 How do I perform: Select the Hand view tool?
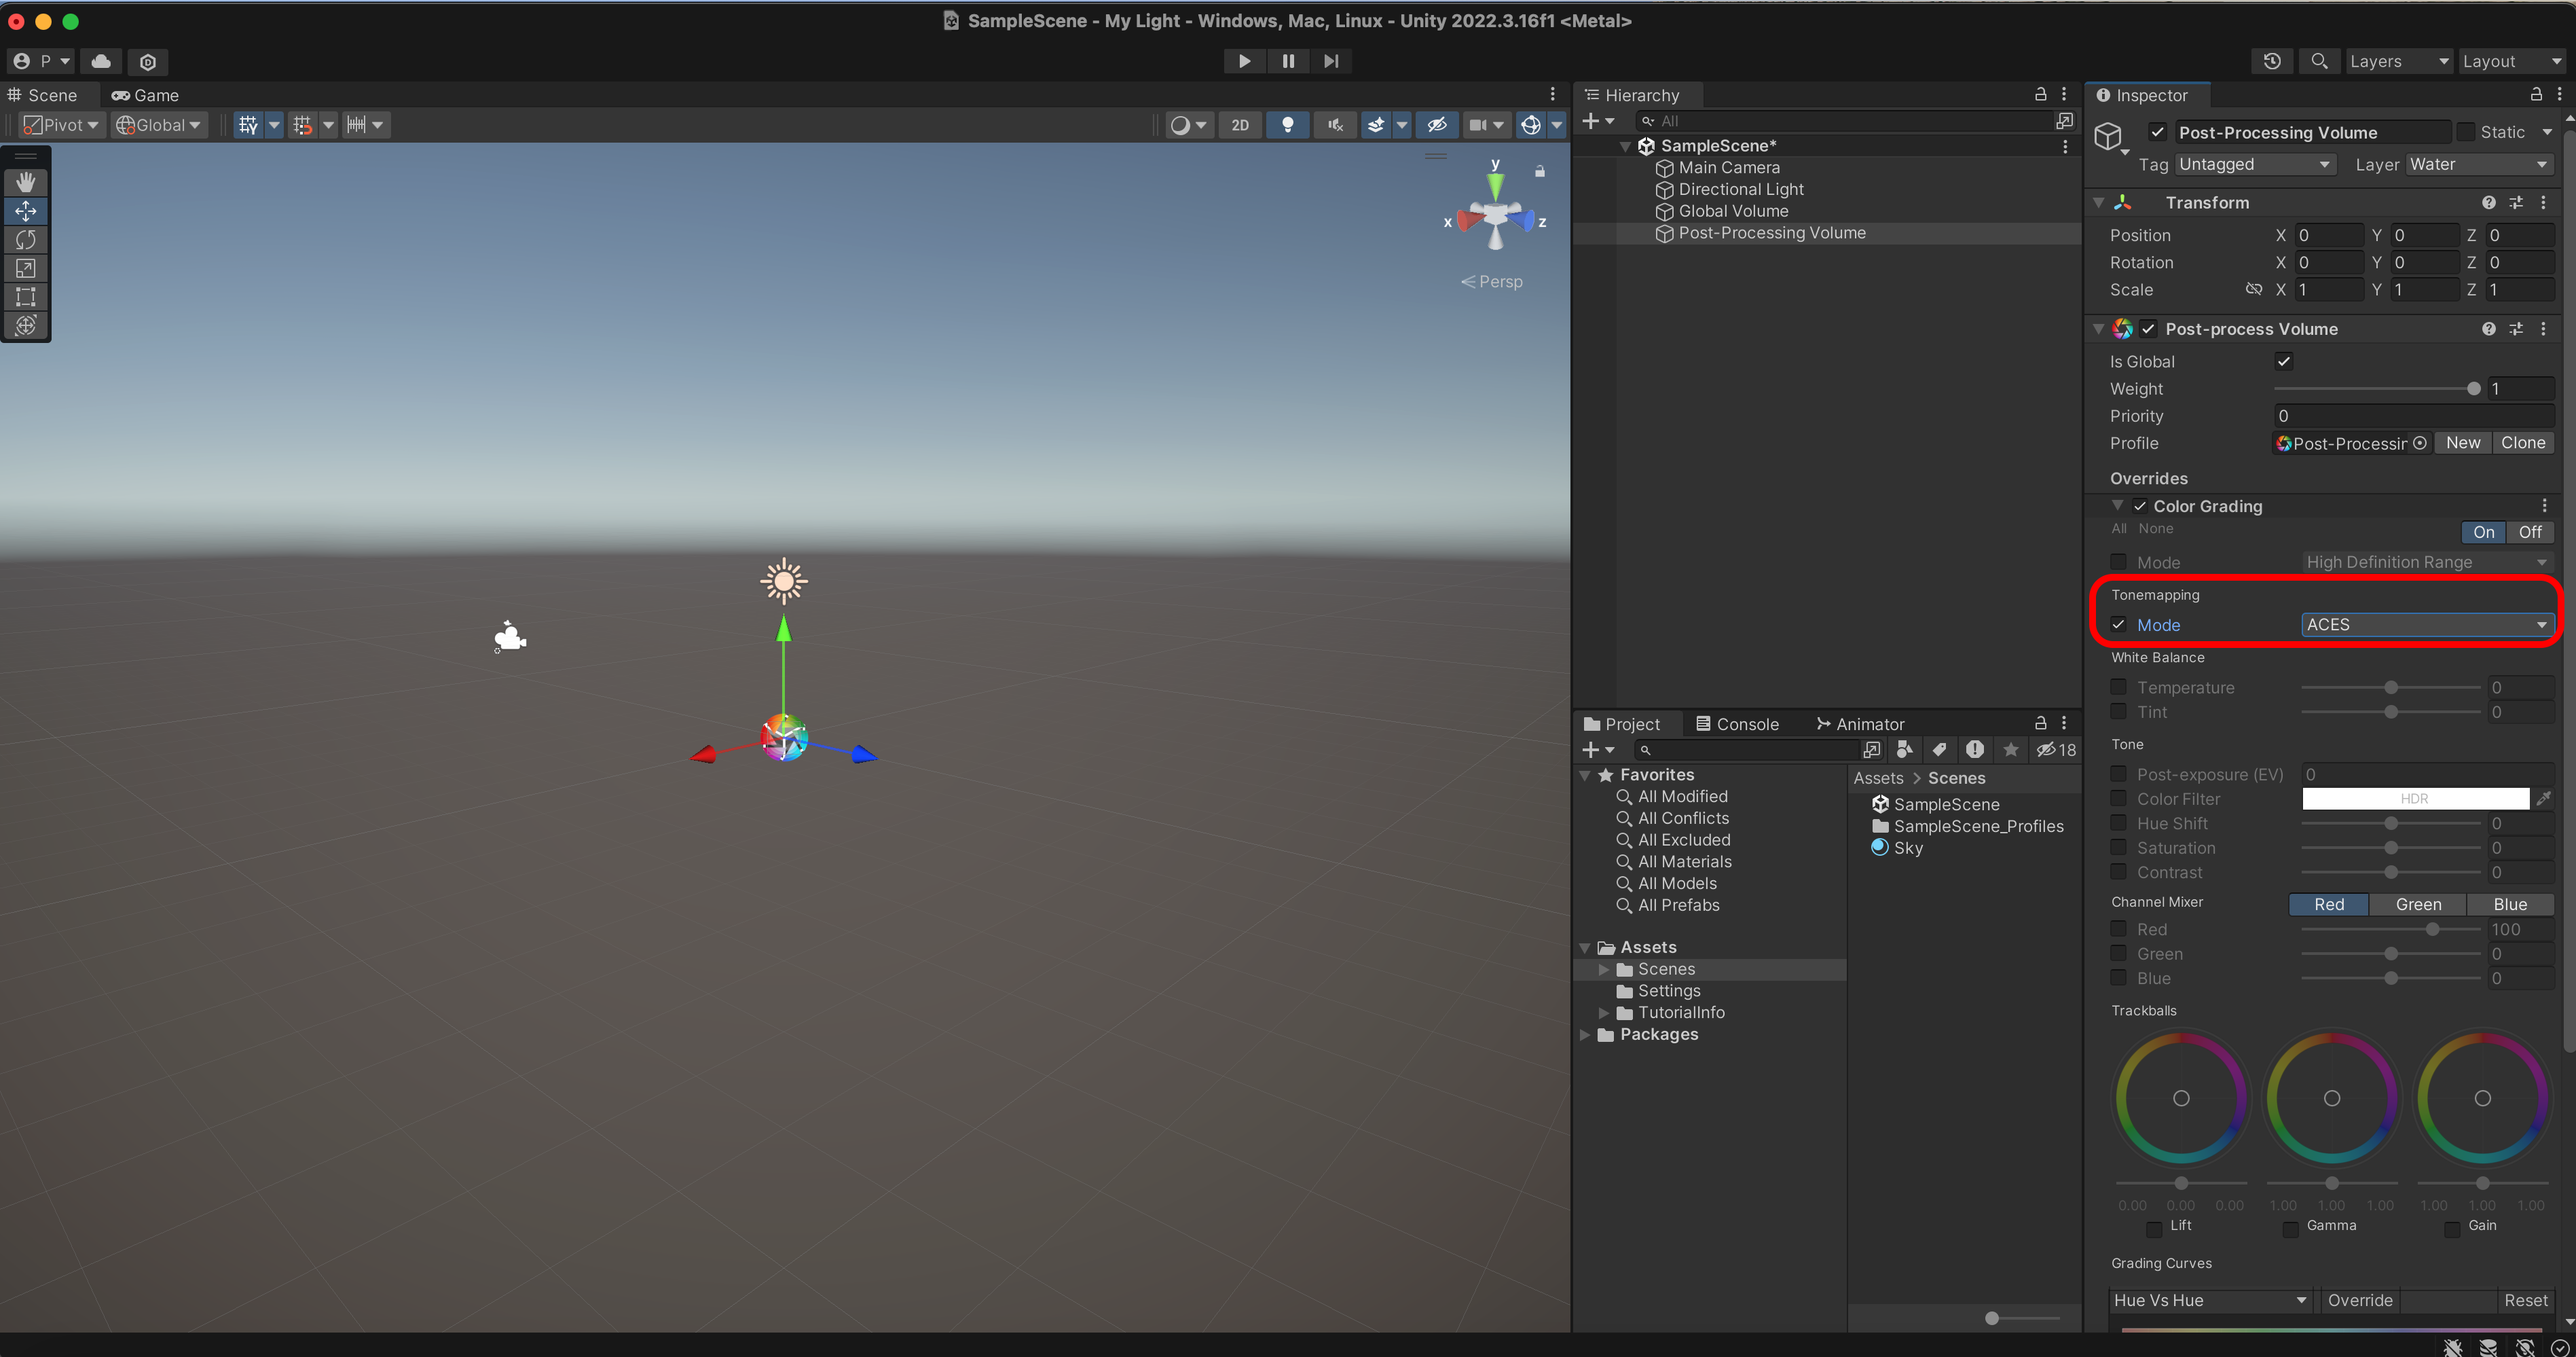coord(26,182)
